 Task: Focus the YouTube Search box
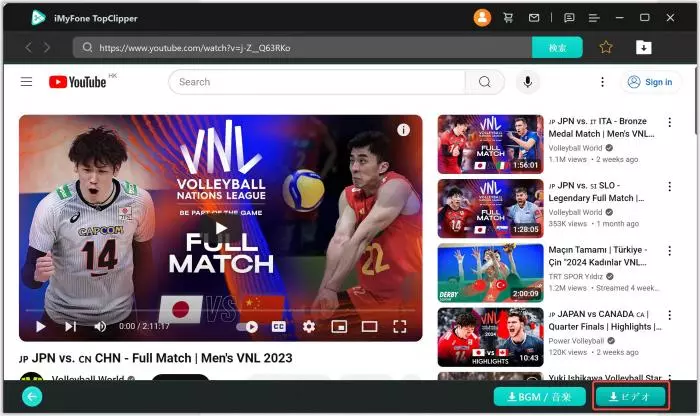tap(317, 82)
